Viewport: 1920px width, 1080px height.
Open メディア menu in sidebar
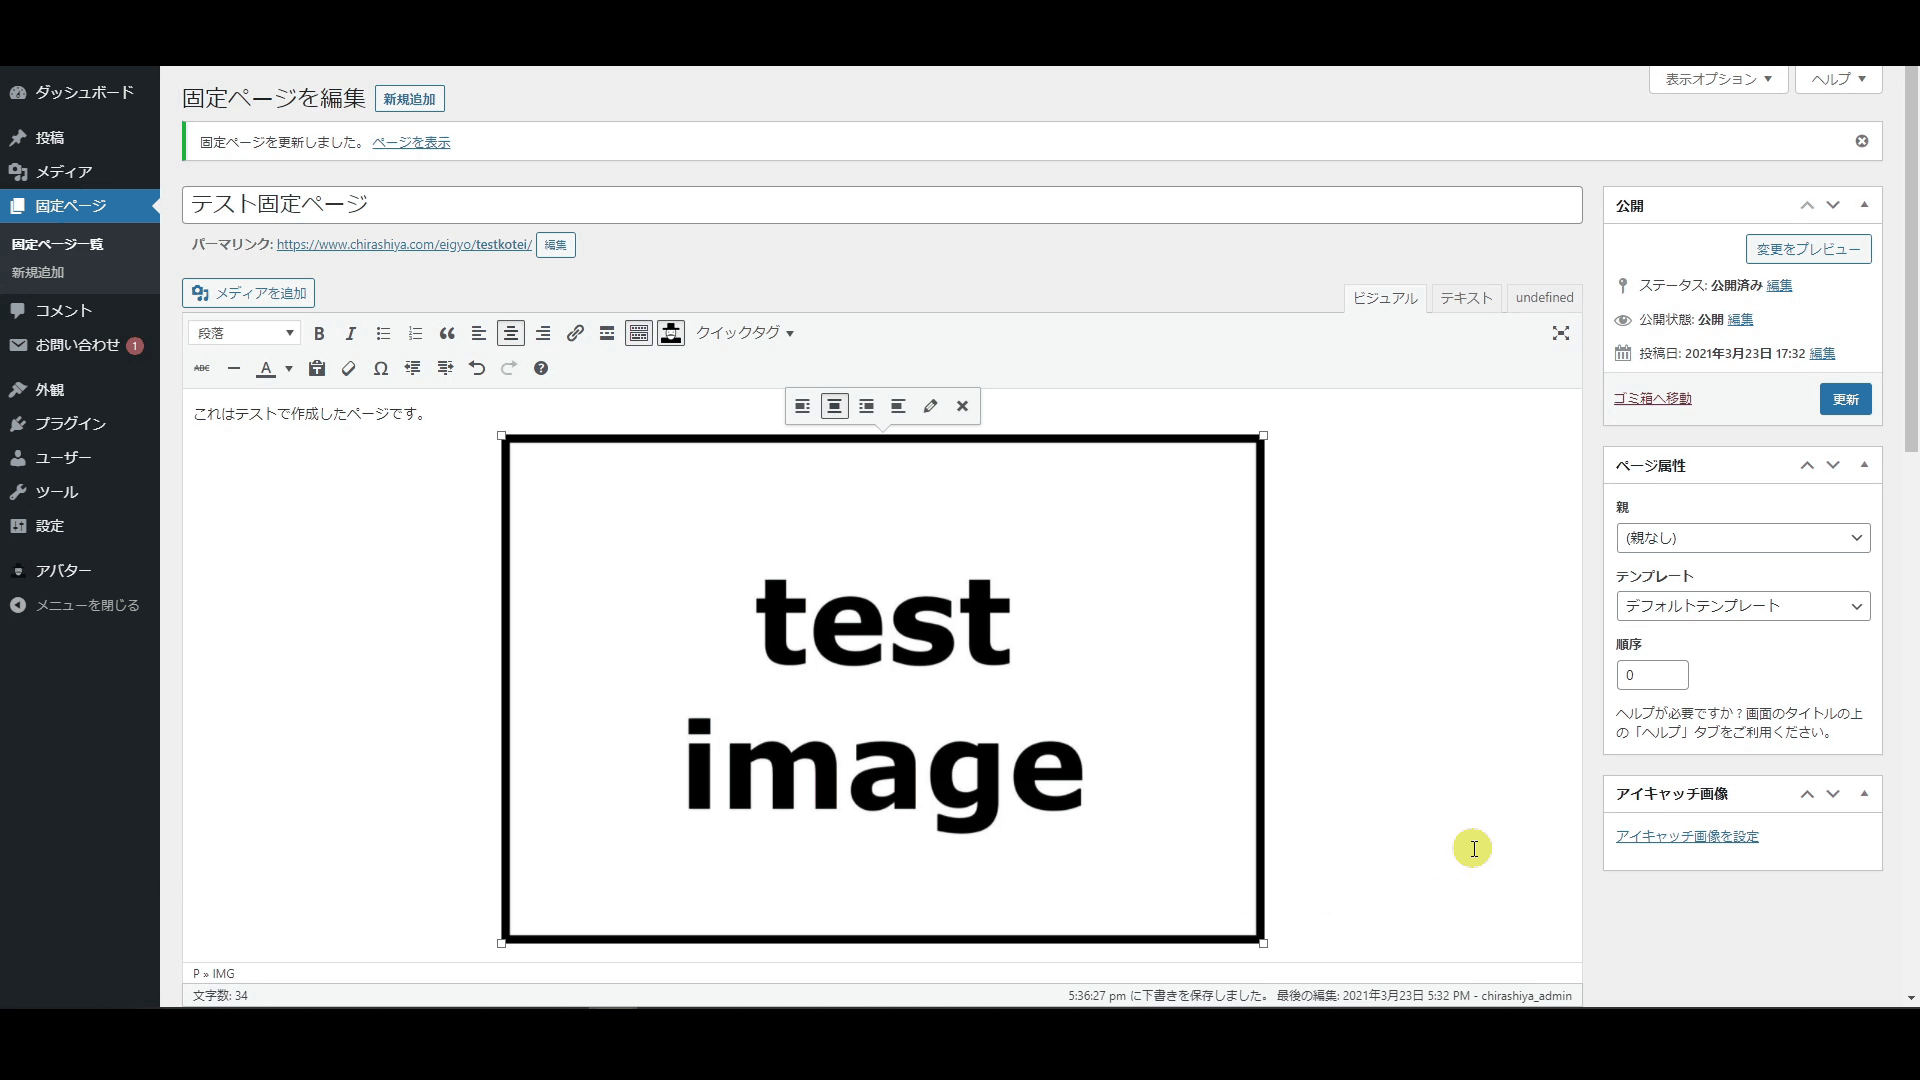click(x=80, y=172)
